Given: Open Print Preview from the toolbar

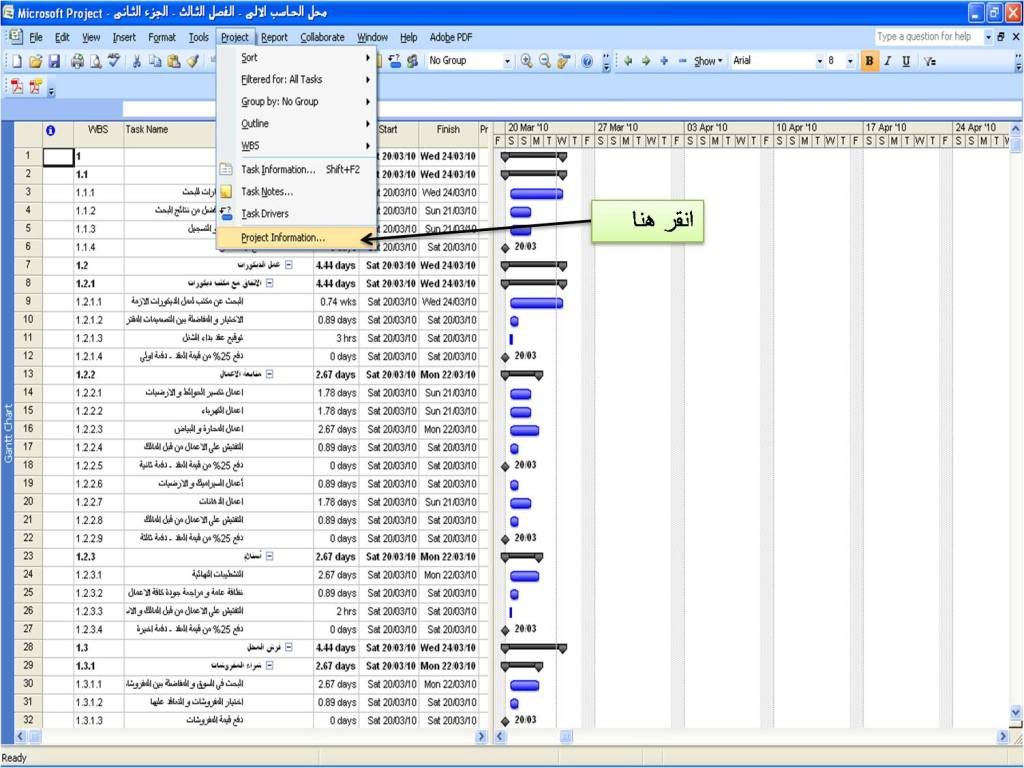Looking at the screenshot, I should (96, 61).
